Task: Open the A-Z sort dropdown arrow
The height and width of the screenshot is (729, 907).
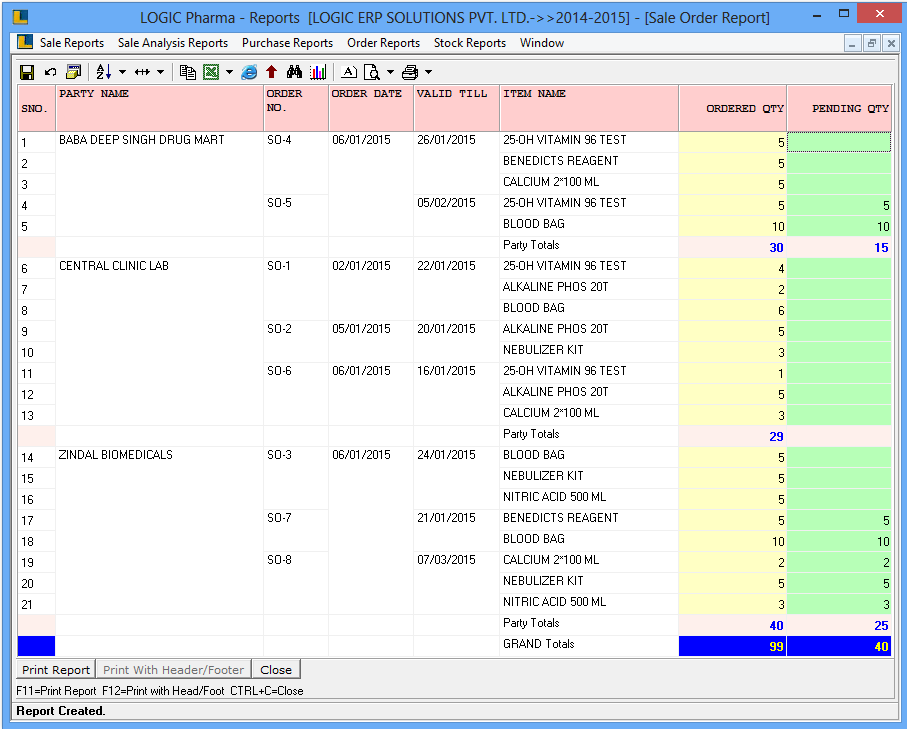Action: pyautogui.click(x=123, y=72)
